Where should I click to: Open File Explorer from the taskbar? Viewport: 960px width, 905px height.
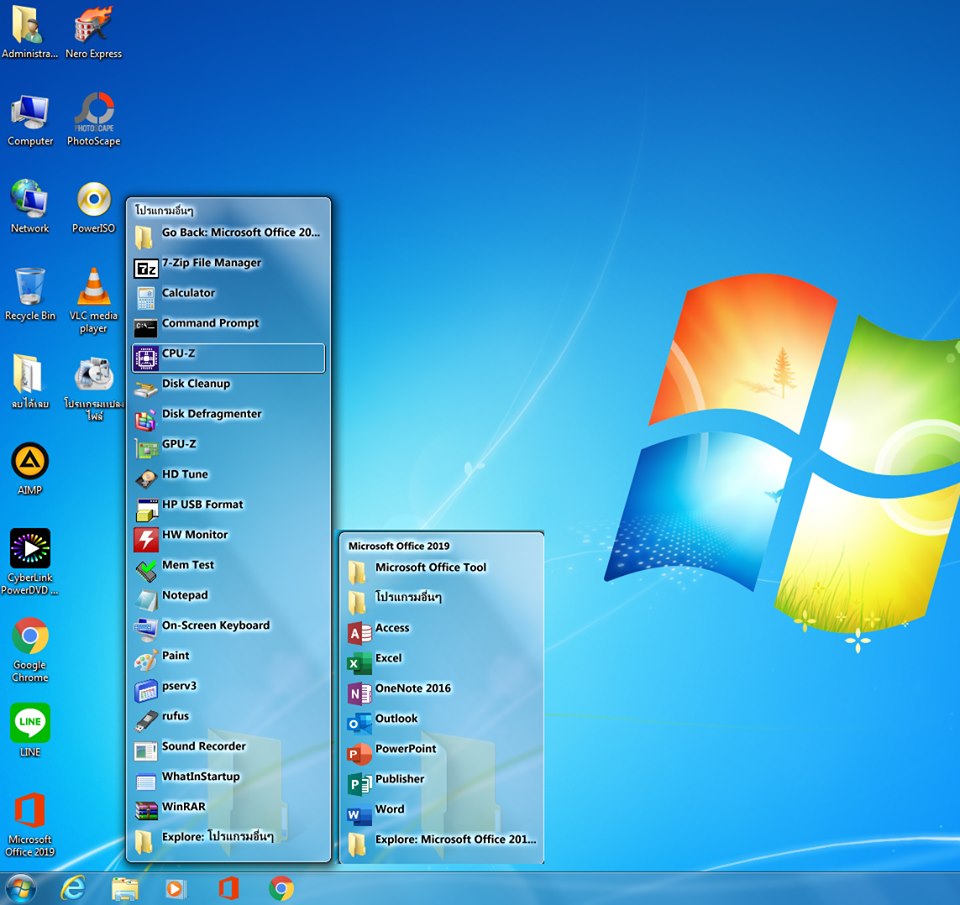[x=125, y=888]
